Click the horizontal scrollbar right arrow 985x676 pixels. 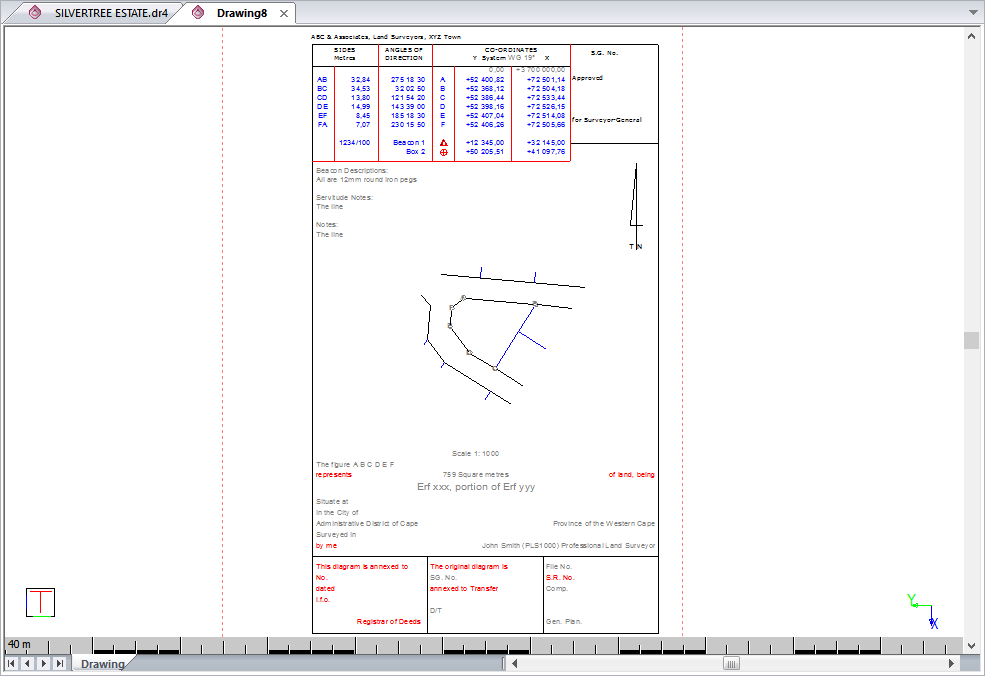pos(952,663)
